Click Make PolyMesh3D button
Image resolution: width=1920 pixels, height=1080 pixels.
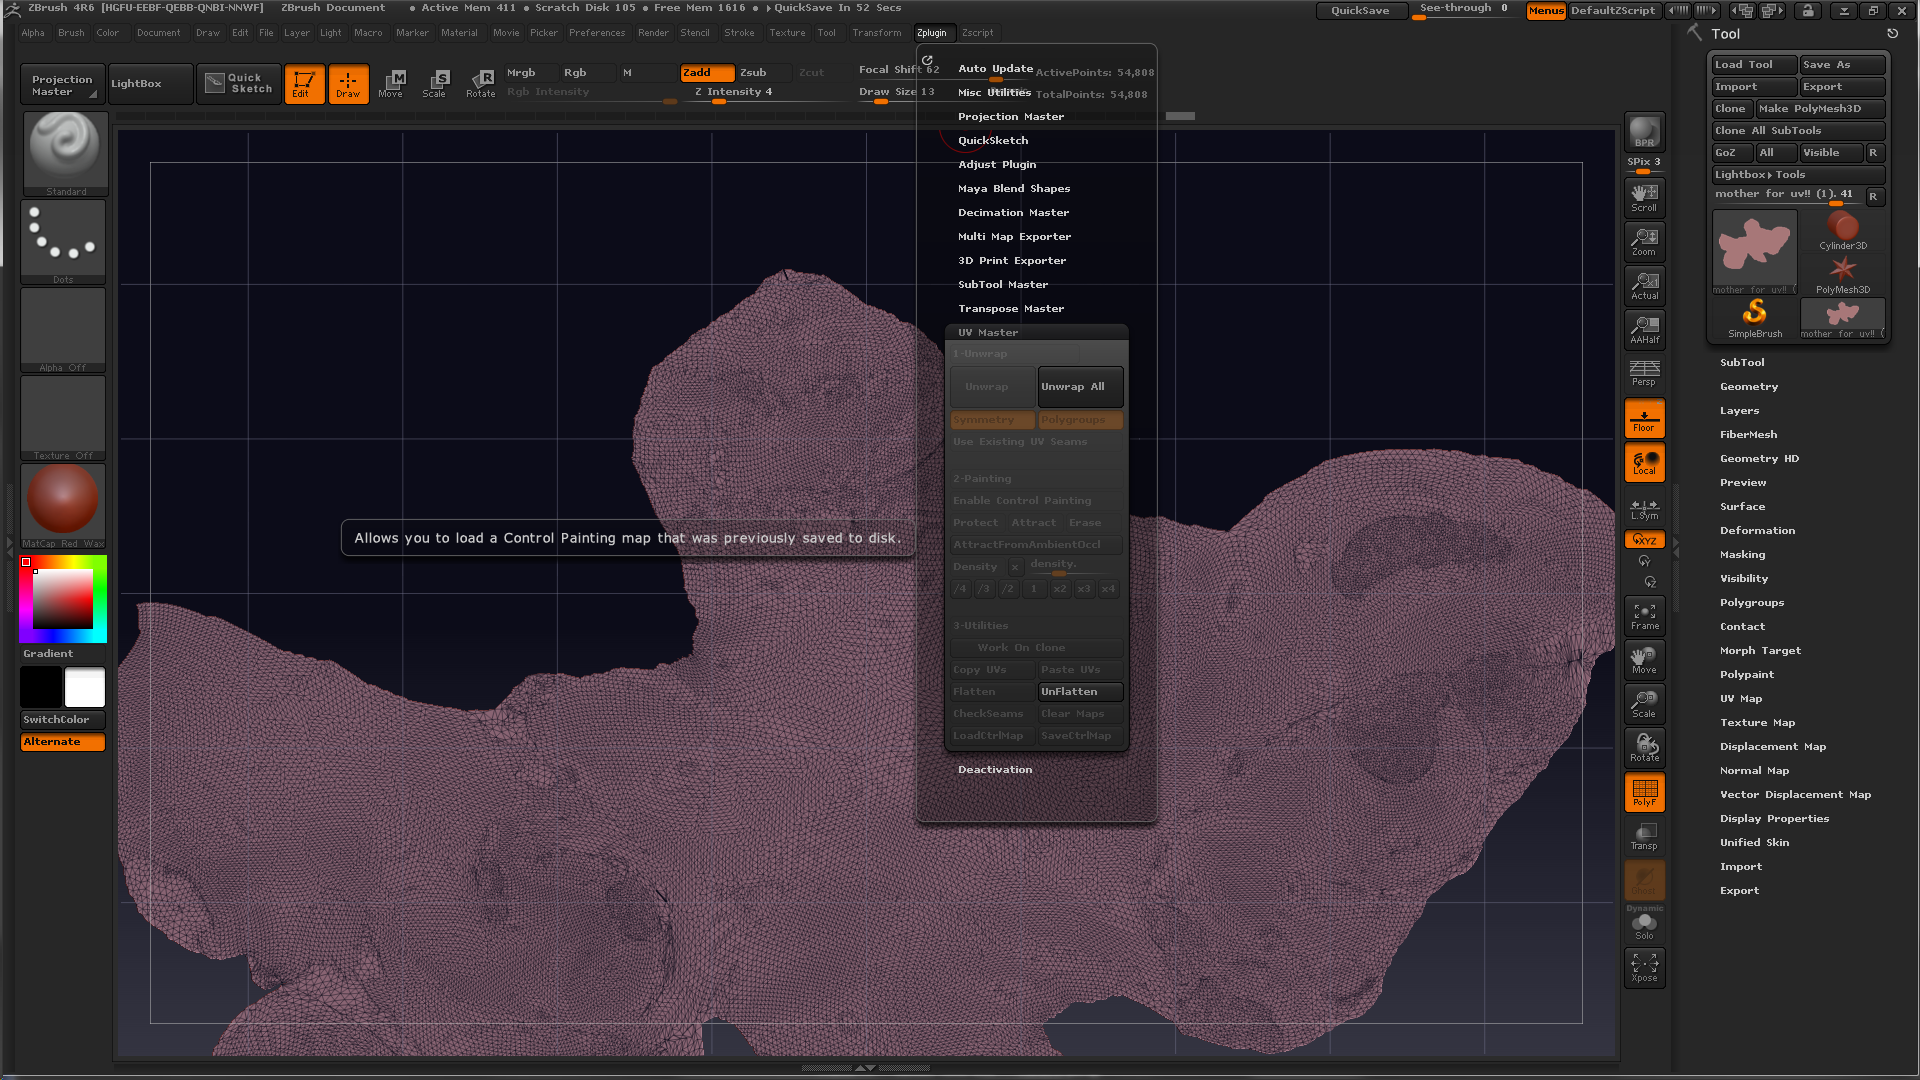click(x=1820, y=109)
